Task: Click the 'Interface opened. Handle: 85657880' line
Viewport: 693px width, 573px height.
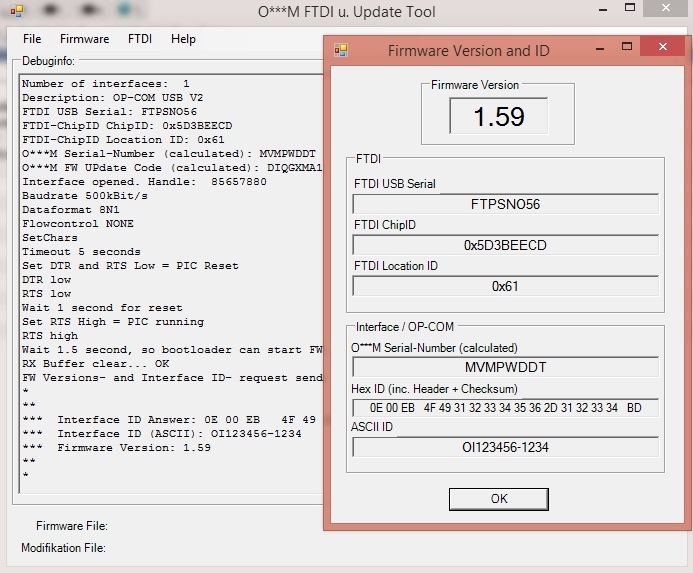Action: (145, 182)
